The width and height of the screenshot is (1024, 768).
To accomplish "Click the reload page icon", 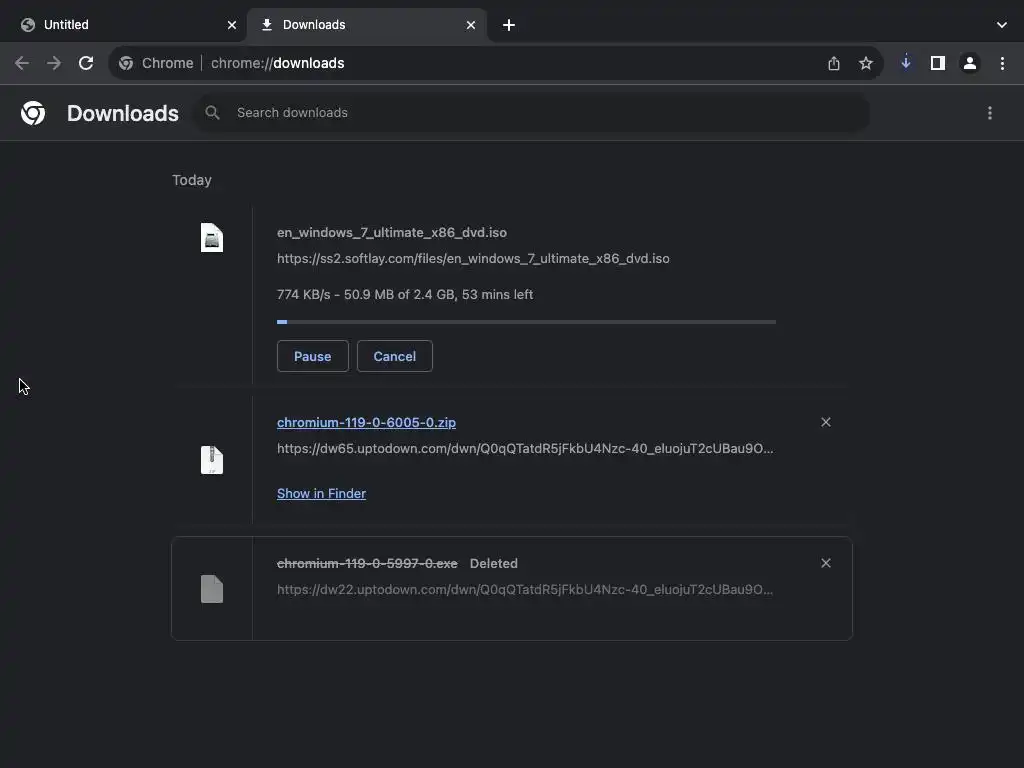I will [86, 63].
